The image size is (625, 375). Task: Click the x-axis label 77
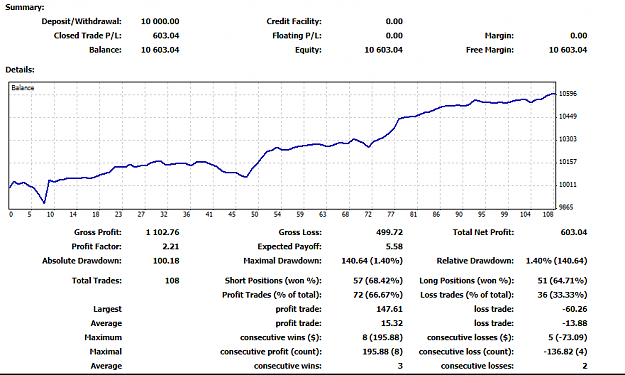(x=391, y=214)
